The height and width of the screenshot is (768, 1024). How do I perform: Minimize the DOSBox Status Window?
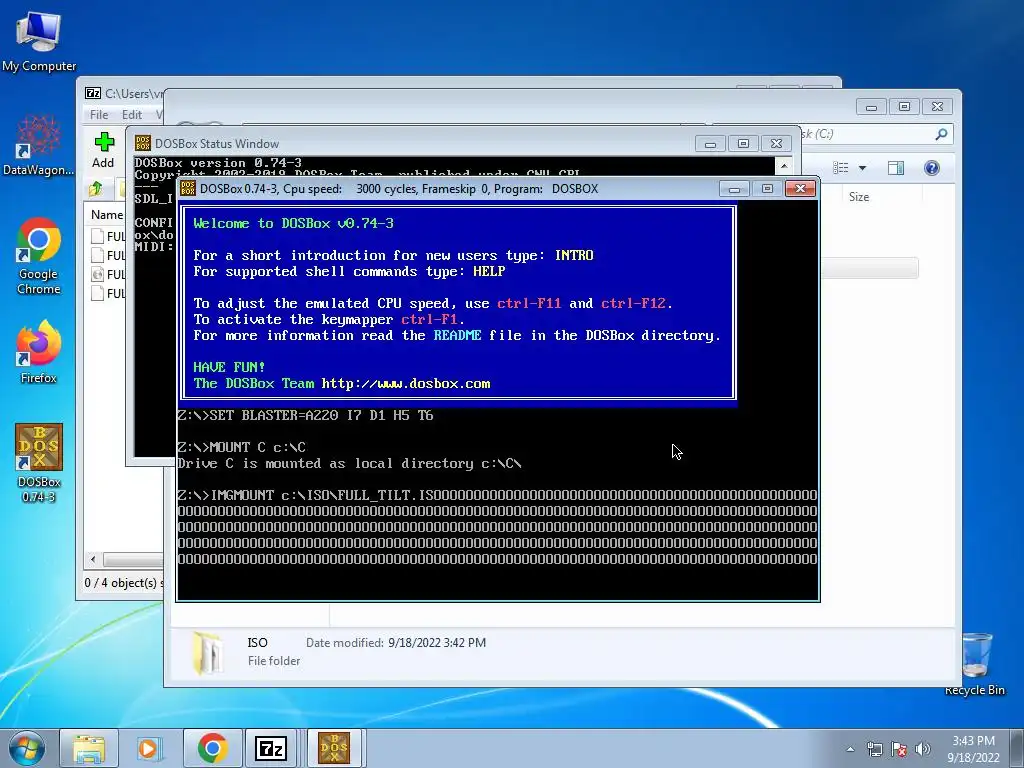tap(710, 144)
